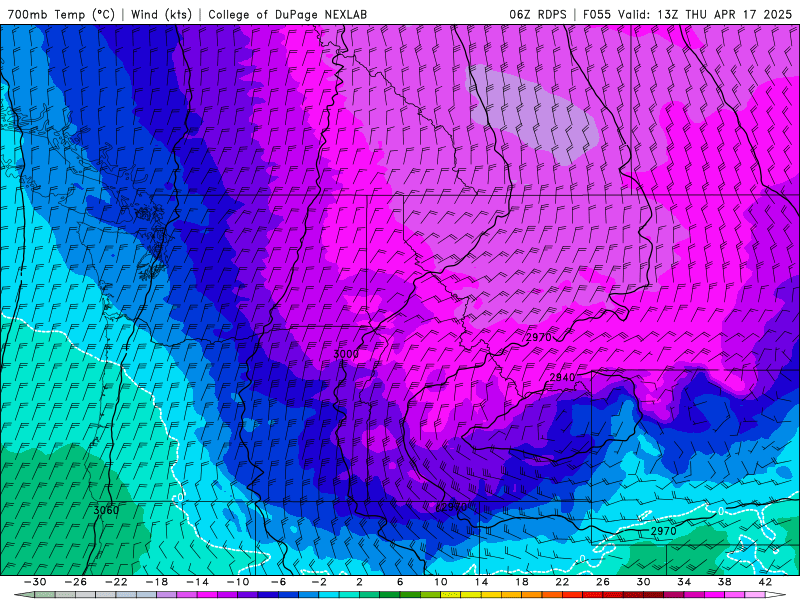Click the positive "26" temperature scale label
Viewport: 800px width, 600px height.
(x=603, y=582)
